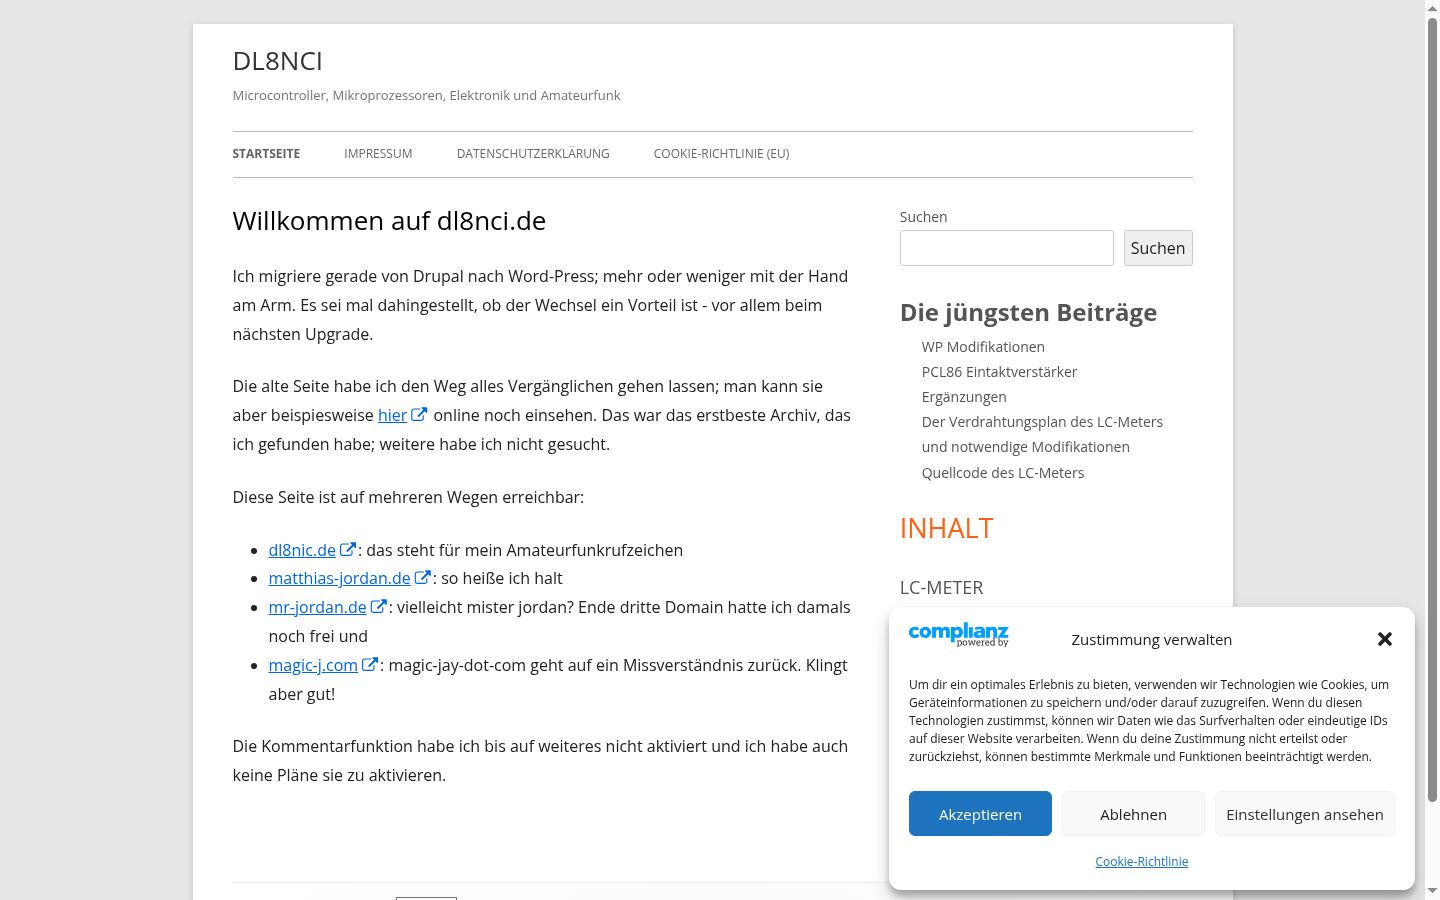Open 'Der Verdrahtungsplan des LC-Meters' post
This screenshot has height=900, width=1440.
click(x=1042, y=434)
